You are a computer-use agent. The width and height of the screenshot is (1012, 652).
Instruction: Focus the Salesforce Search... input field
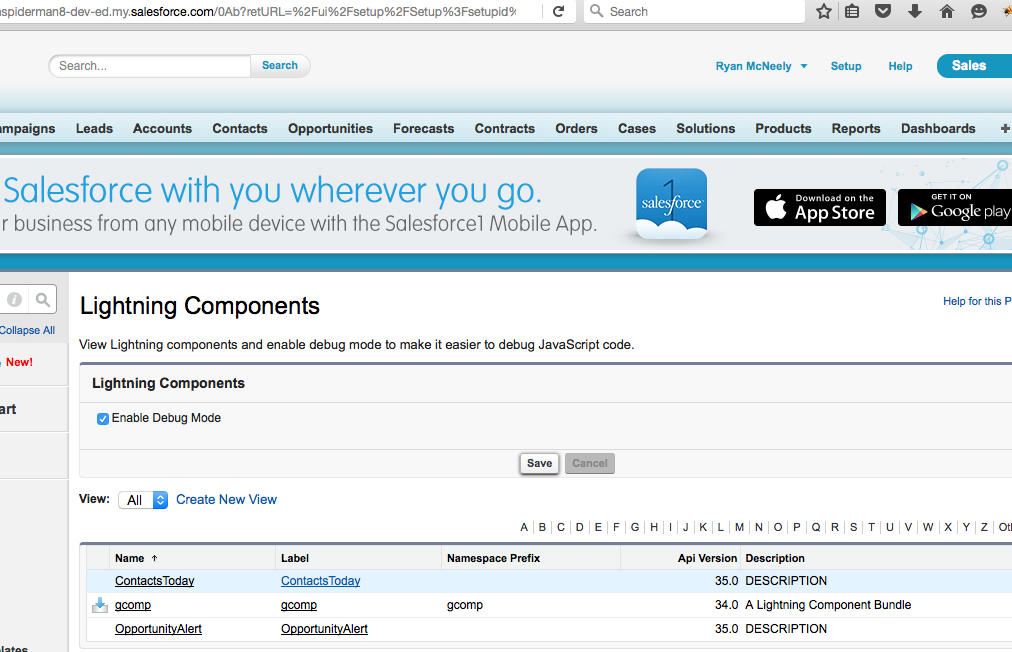[x=150, y=66]
